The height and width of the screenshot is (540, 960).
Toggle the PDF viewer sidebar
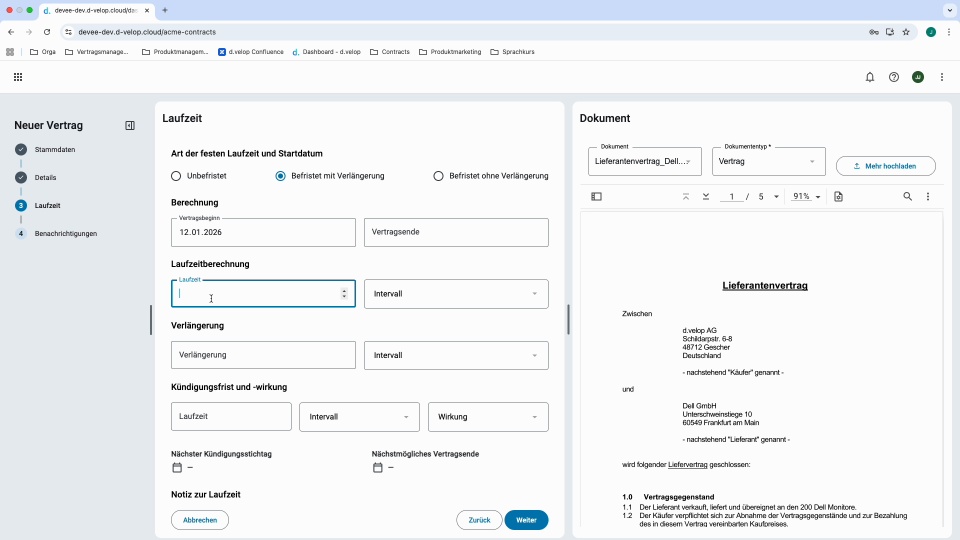(x=596, y=197)
